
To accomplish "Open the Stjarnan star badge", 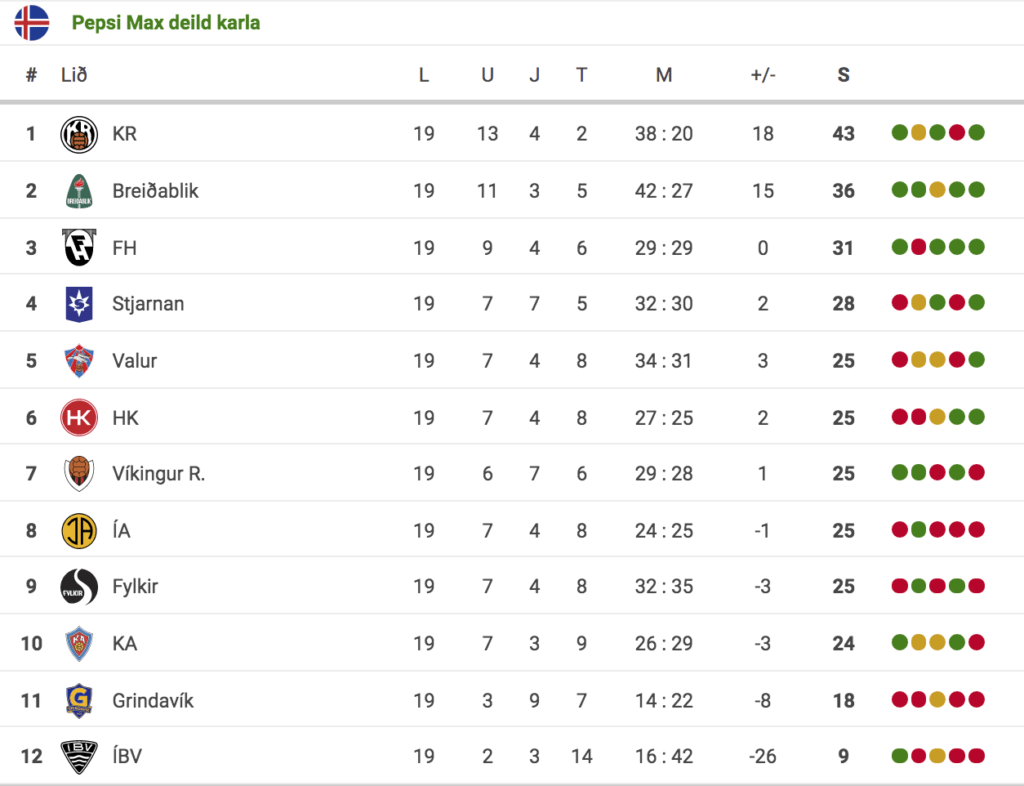I will pyautogui.click(x=79, y=304).
